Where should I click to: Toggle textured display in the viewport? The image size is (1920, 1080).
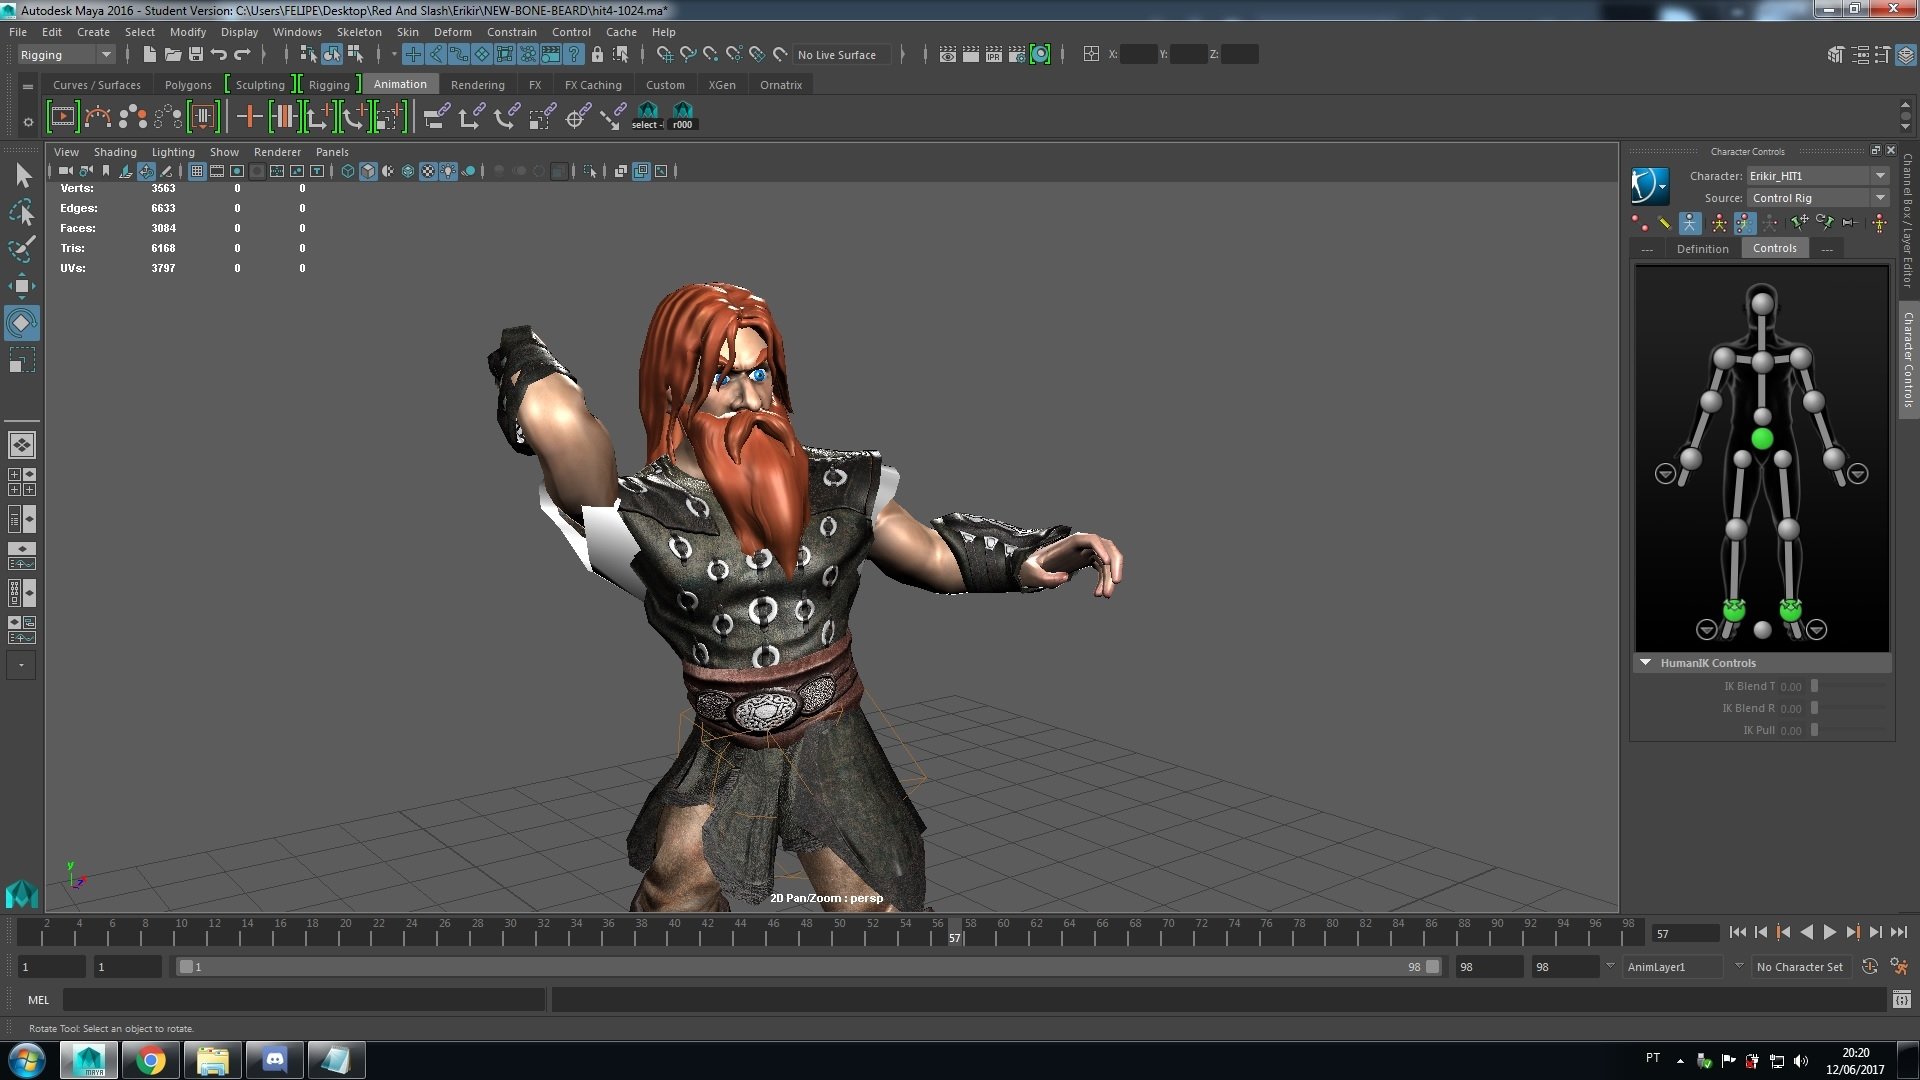pyautogui.click(x=428, y=171)
